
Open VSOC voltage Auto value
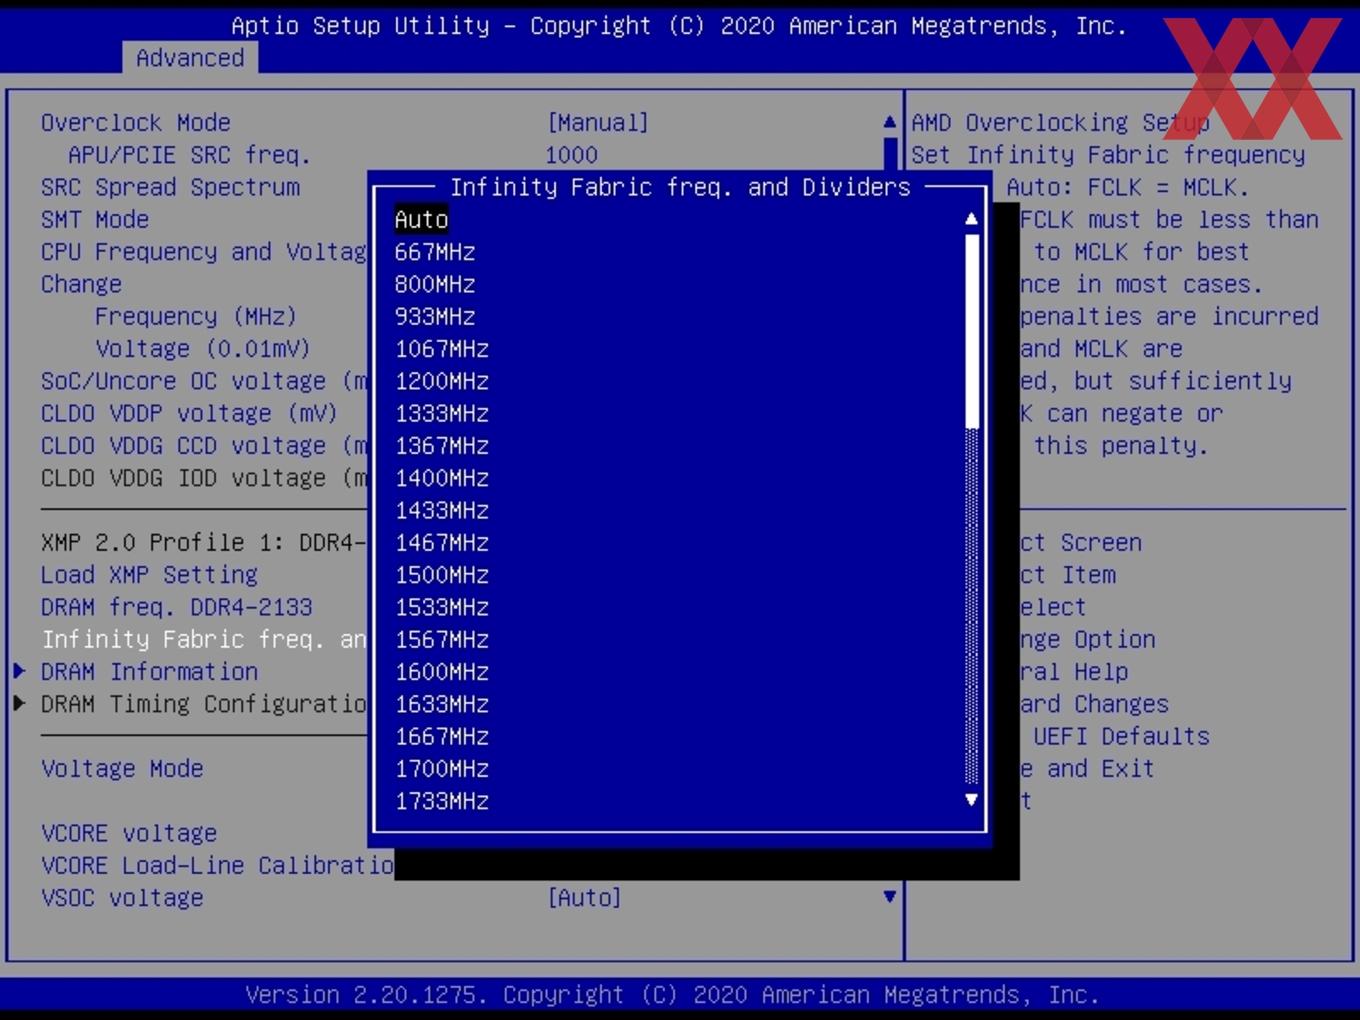(584, 898)
